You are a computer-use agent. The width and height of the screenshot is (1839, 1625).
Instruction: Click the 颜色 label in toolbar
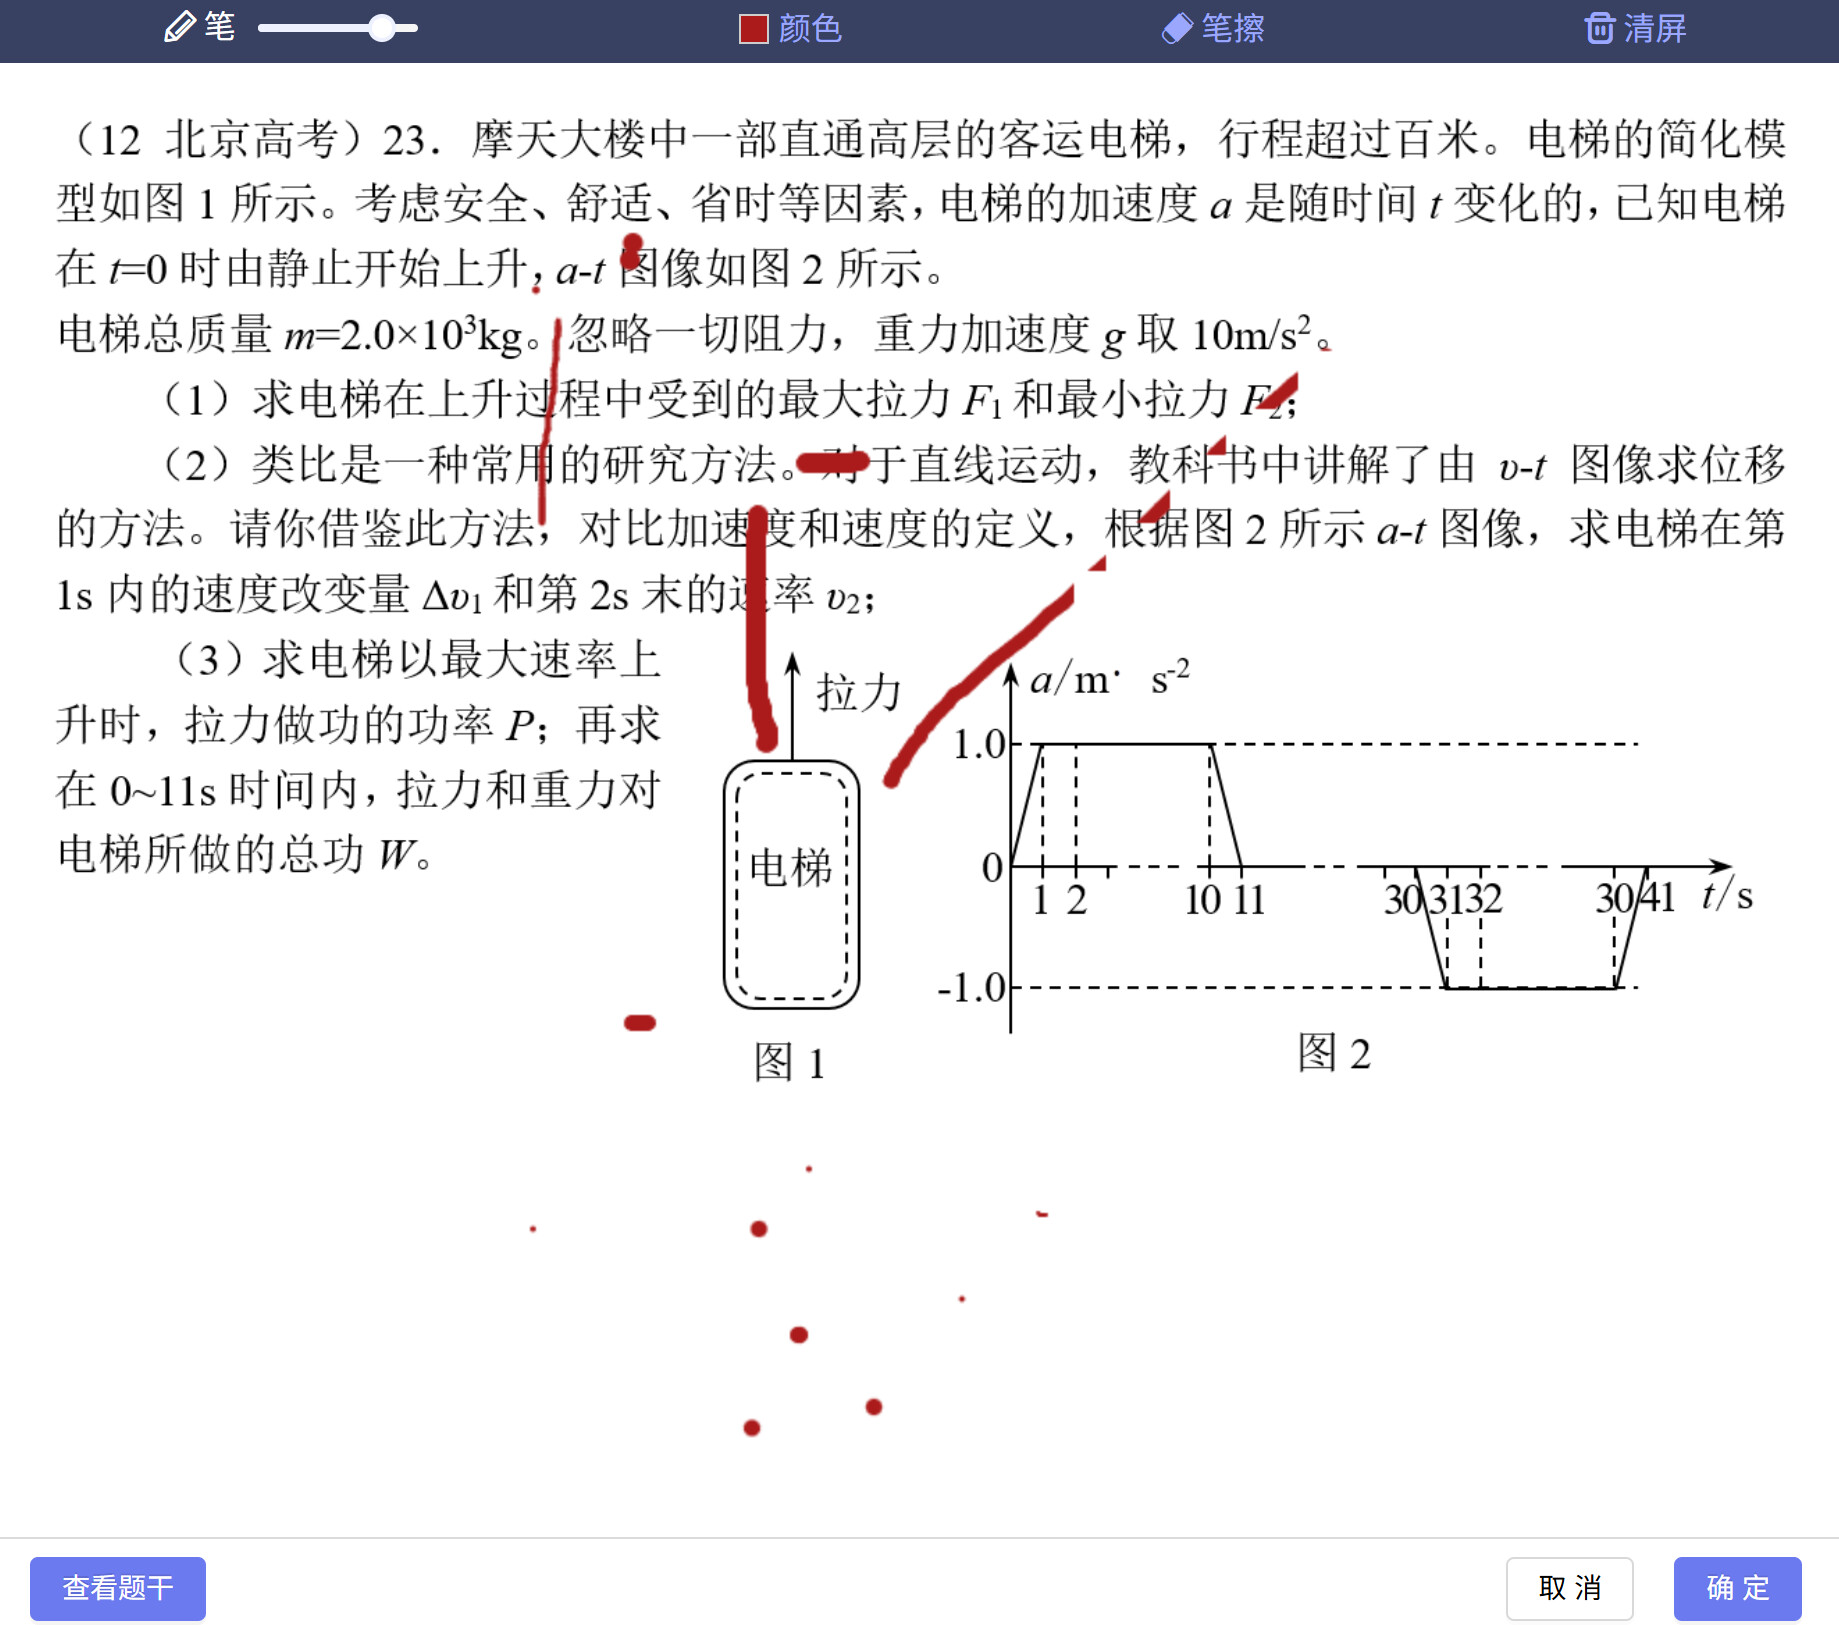click(810, 29)
